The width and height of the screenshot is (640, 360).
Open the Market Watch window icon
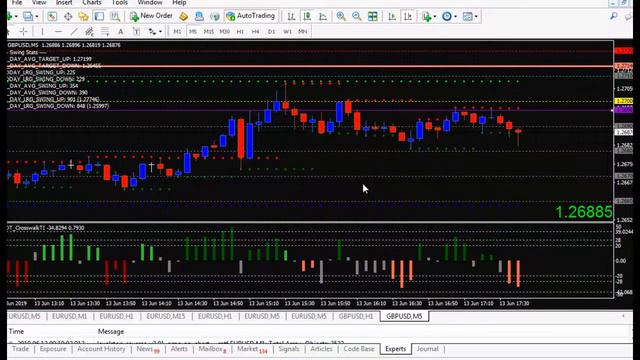[x=52, y=16]
